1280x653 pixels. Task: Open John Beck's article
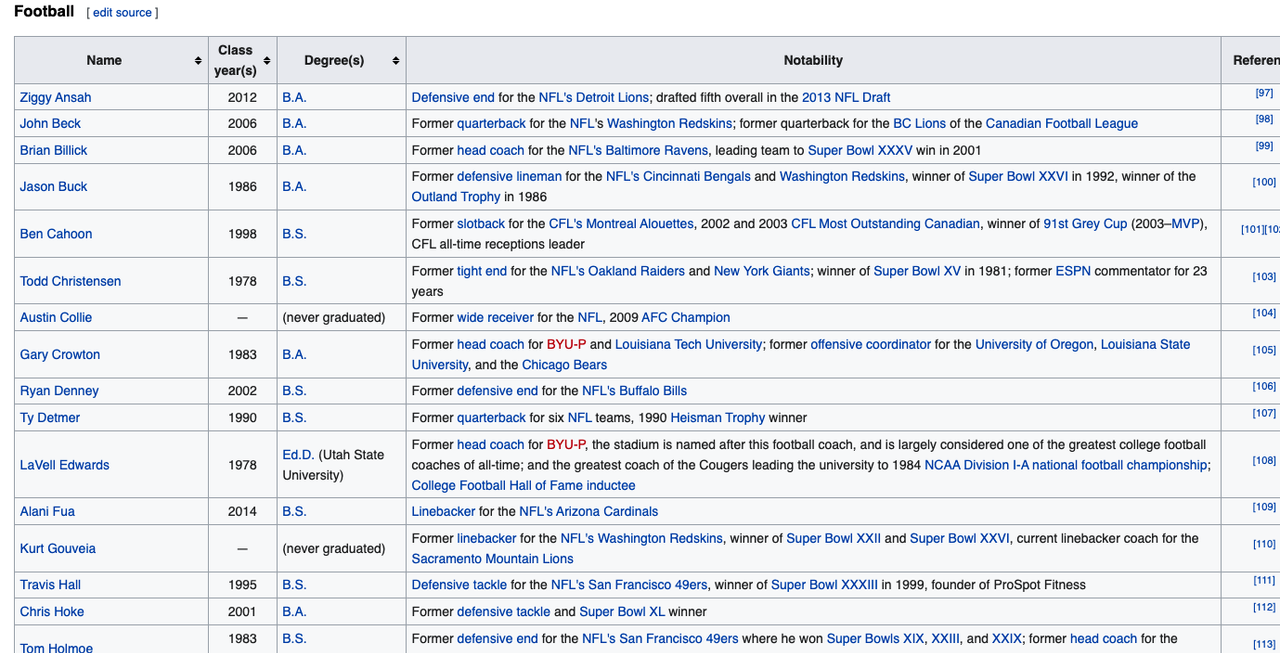[x=50, y=123]
